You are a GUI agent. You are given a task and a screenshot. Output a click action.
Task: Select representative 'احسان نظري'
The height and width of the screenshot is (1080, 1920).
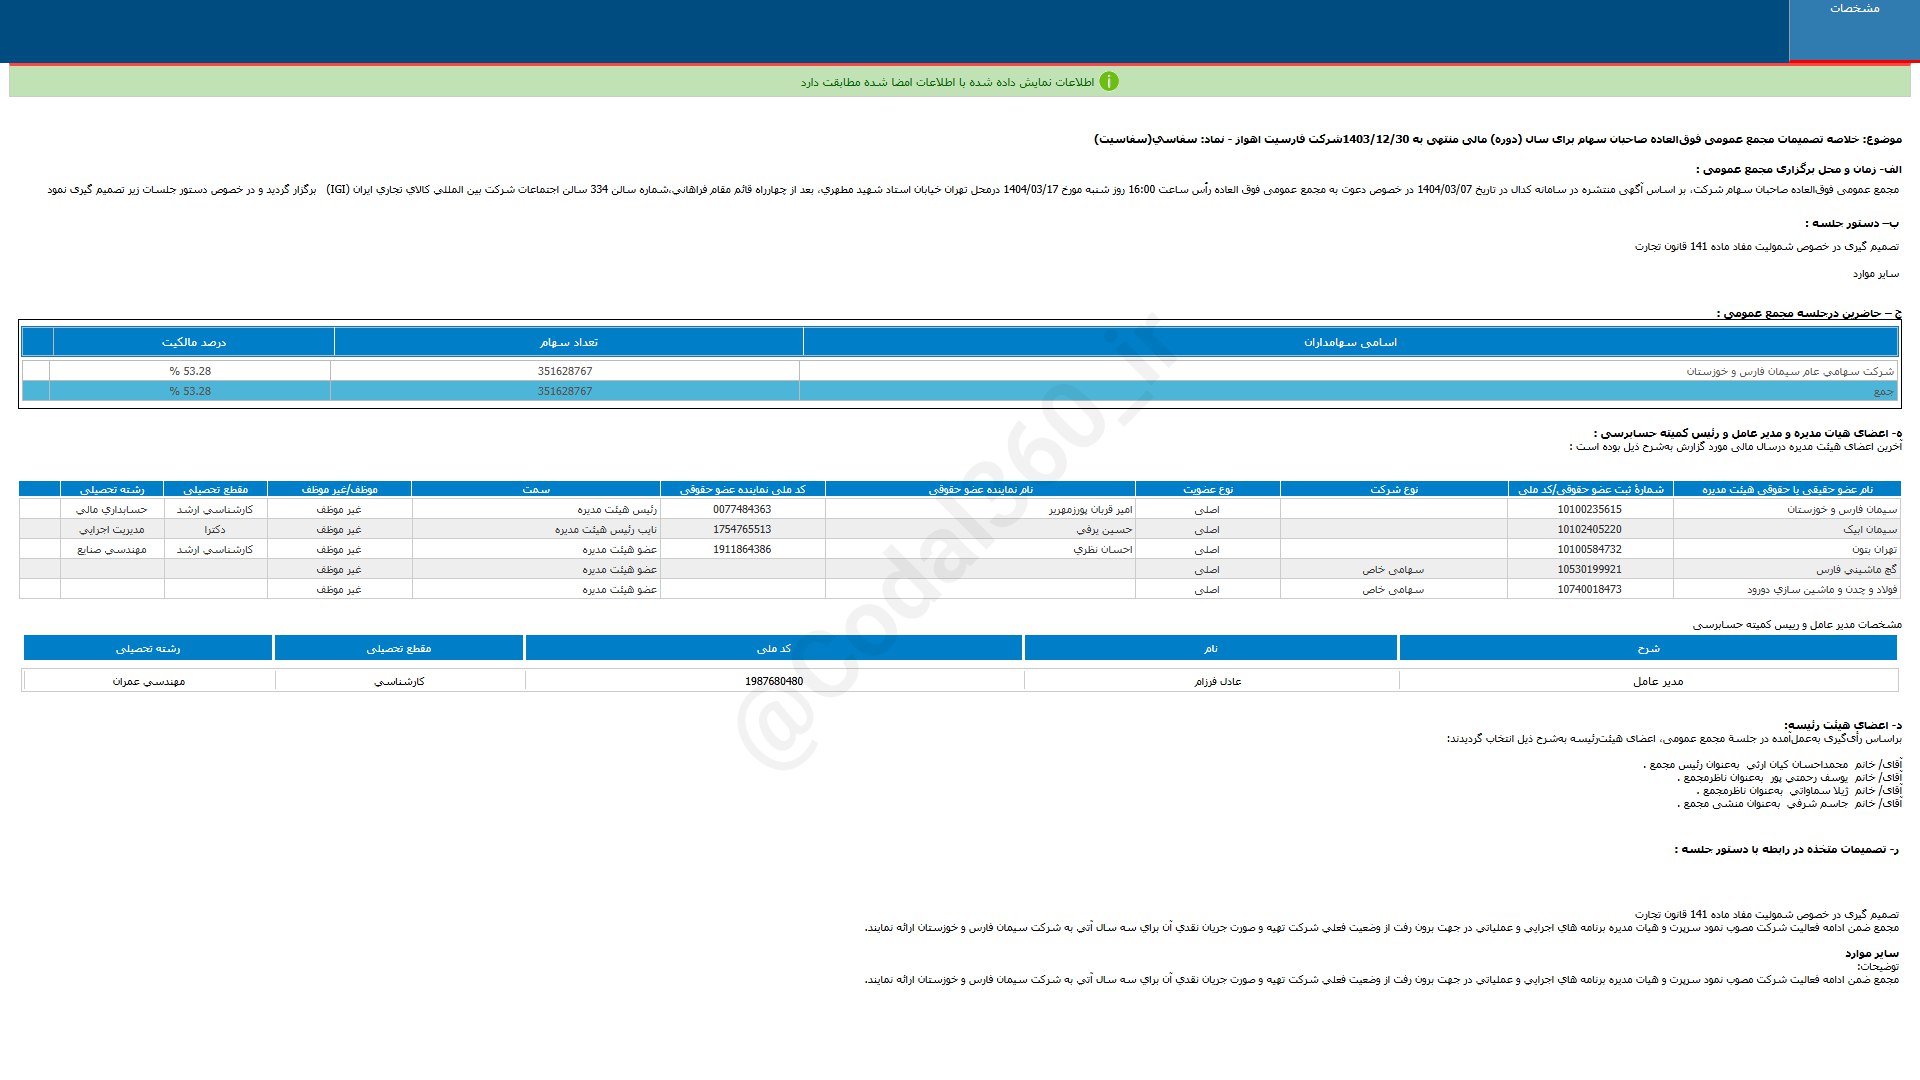pos(1103,549)
